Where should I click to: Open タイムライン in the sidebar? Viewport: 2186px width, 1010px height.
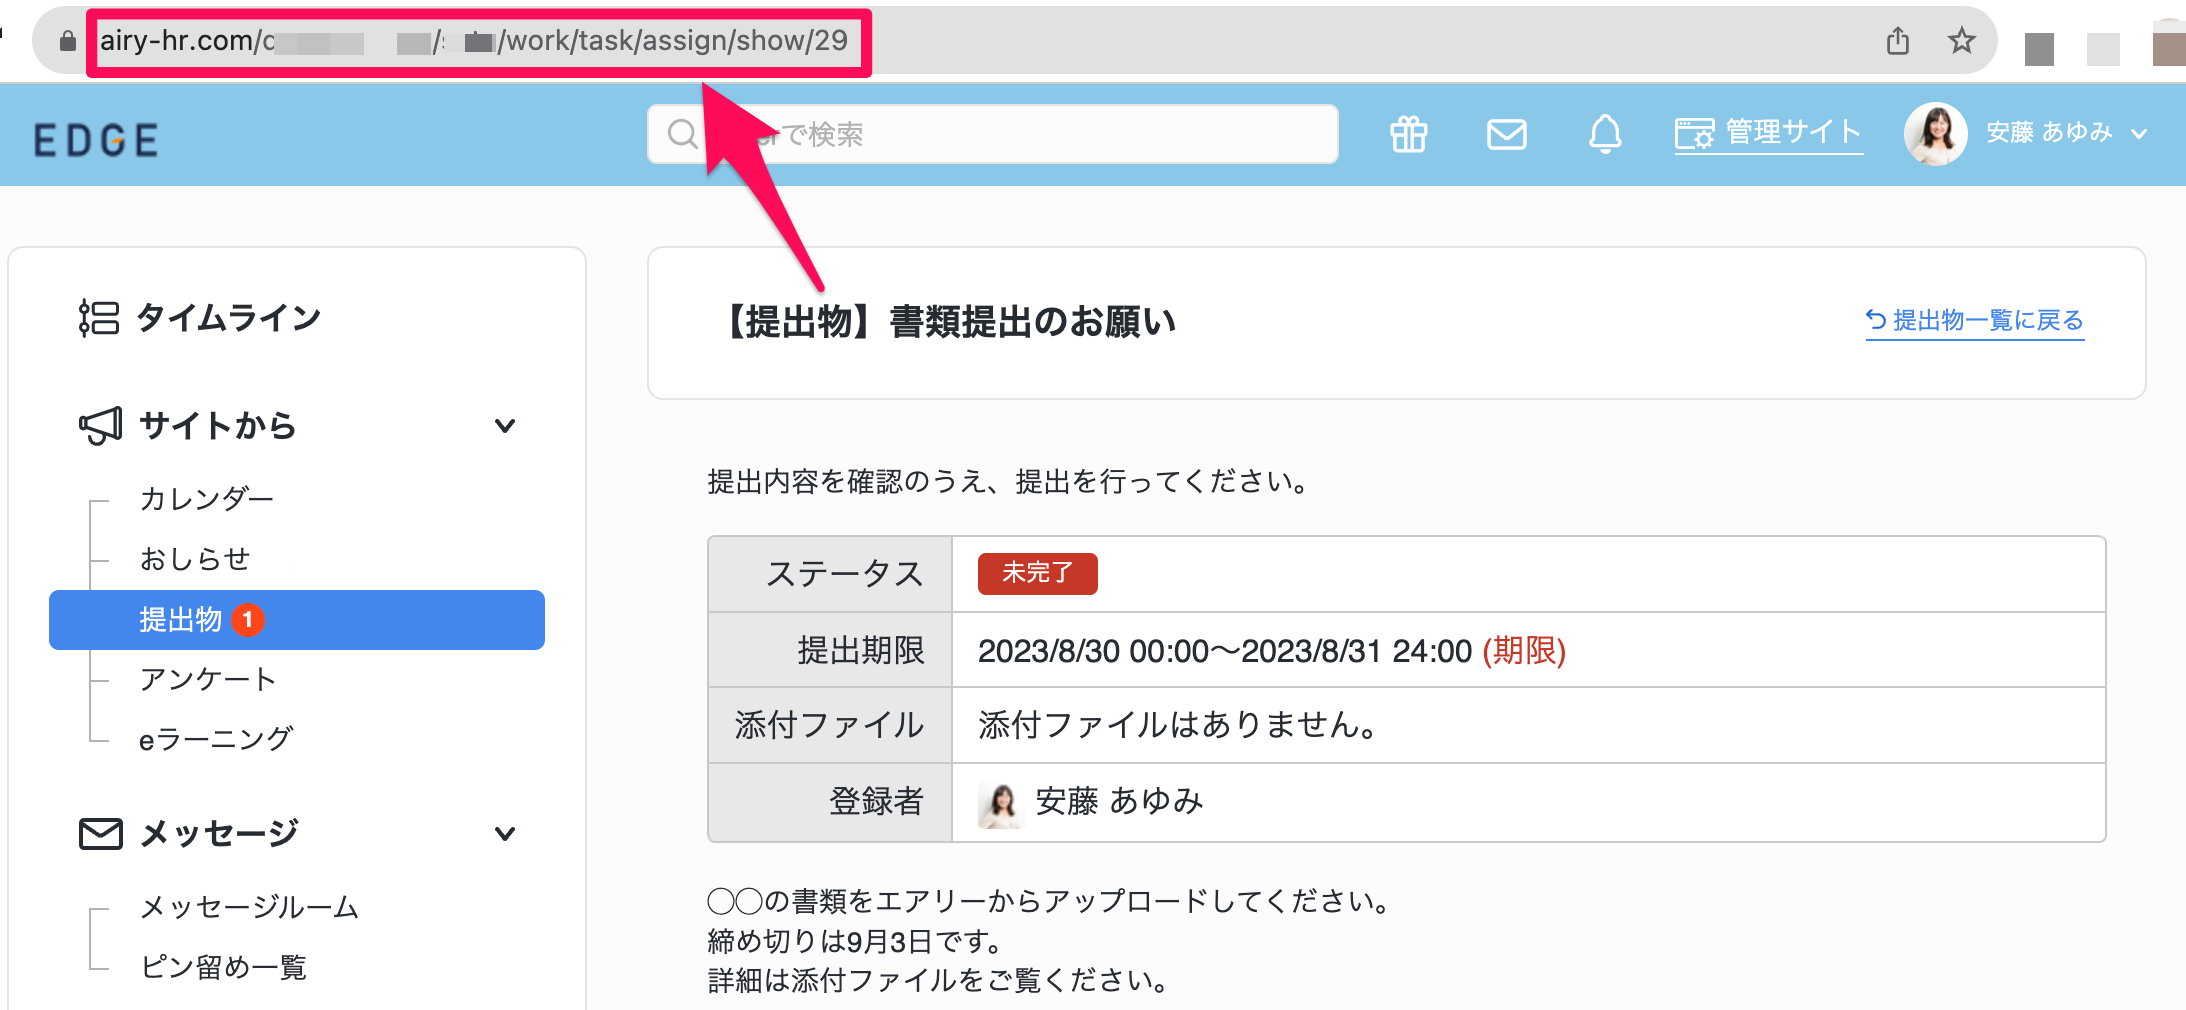pyautogui.click(x=228, y=318)
